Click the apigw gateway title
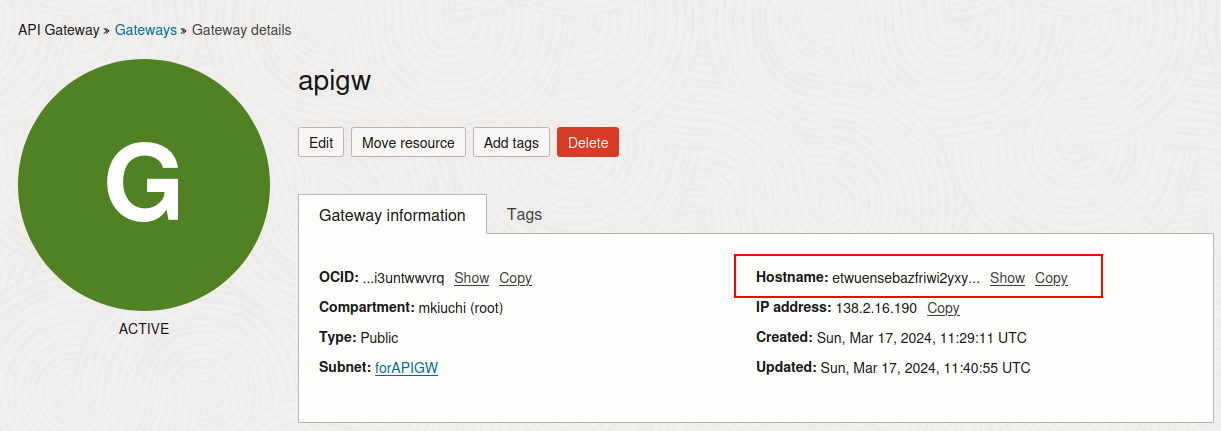This screenshot has height=431, width=1221. coord(335,82)
